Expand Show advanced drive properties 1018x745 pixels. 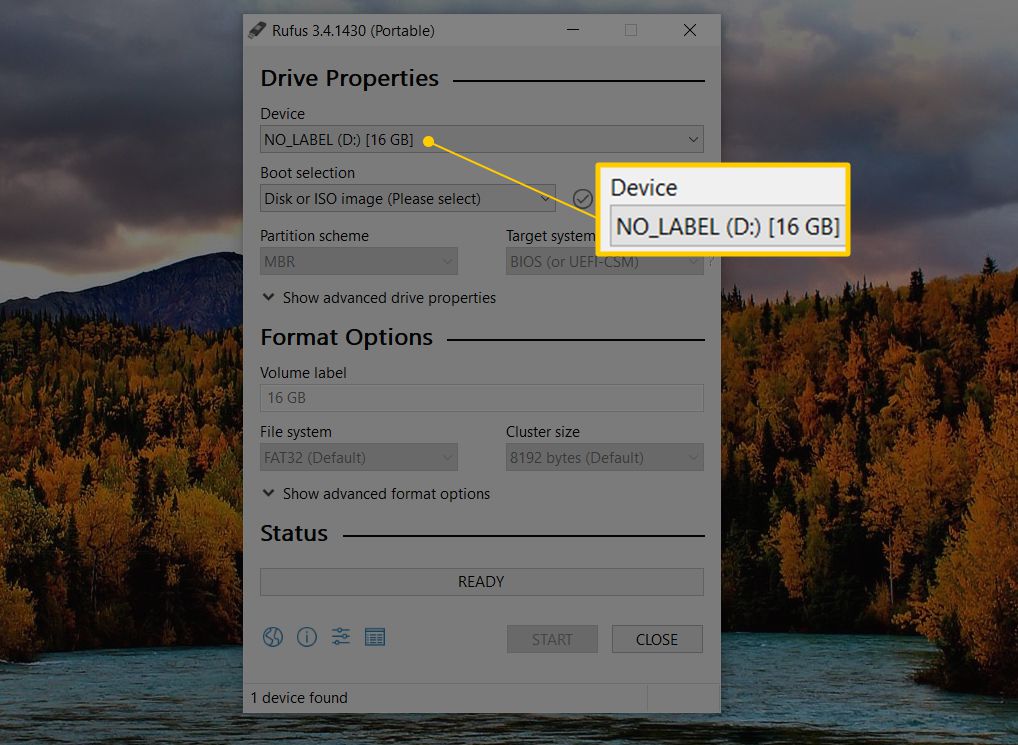pyautogui.click(x=379, y=298)
